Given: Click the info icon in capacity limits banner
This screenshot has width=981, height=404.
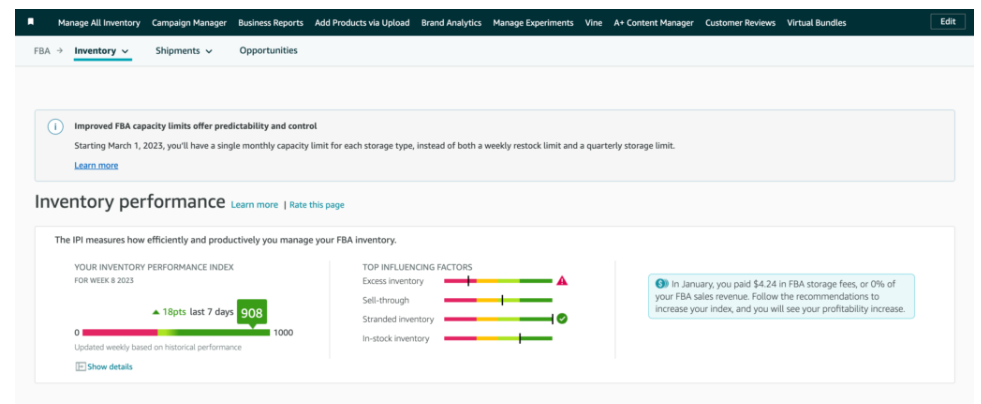Looking at the screenshot, I should click(56, 127).
